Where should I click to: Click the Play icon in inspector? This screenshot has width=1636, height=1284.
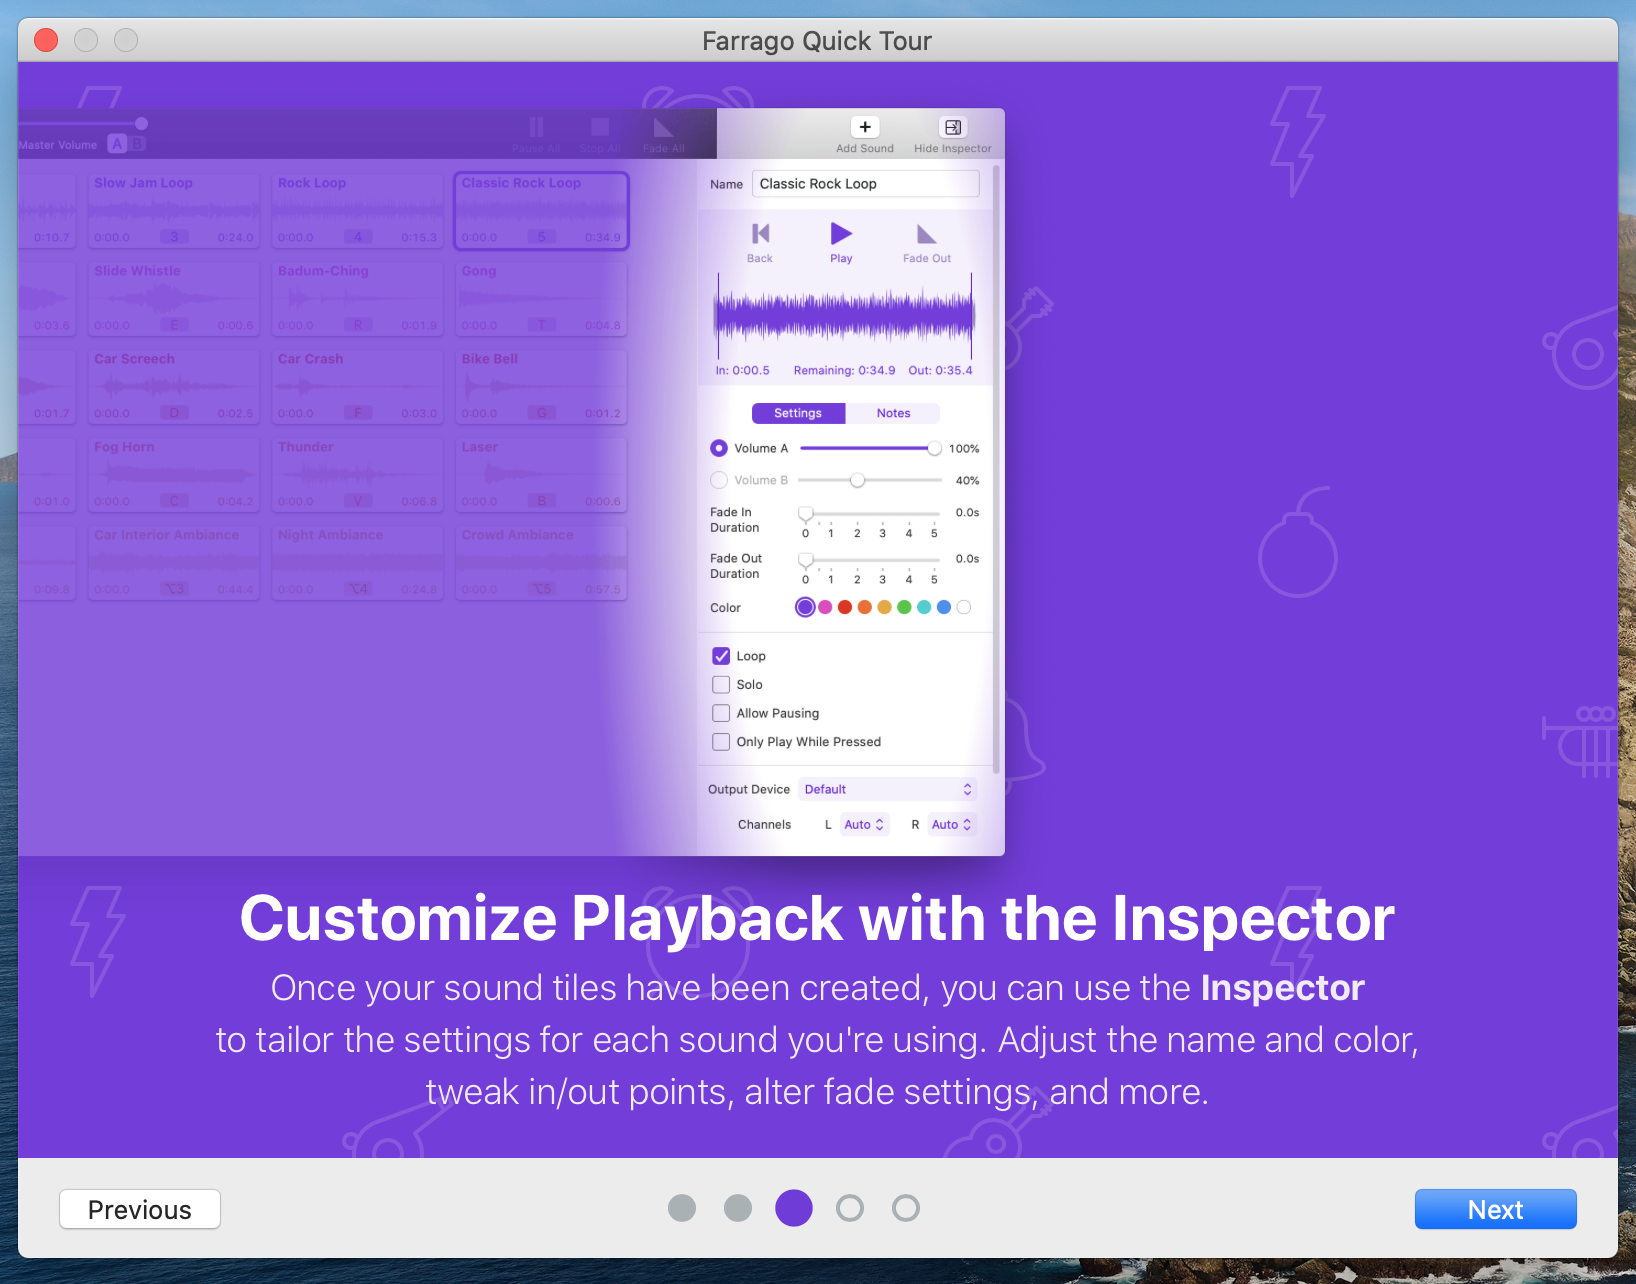coord(841,234)
